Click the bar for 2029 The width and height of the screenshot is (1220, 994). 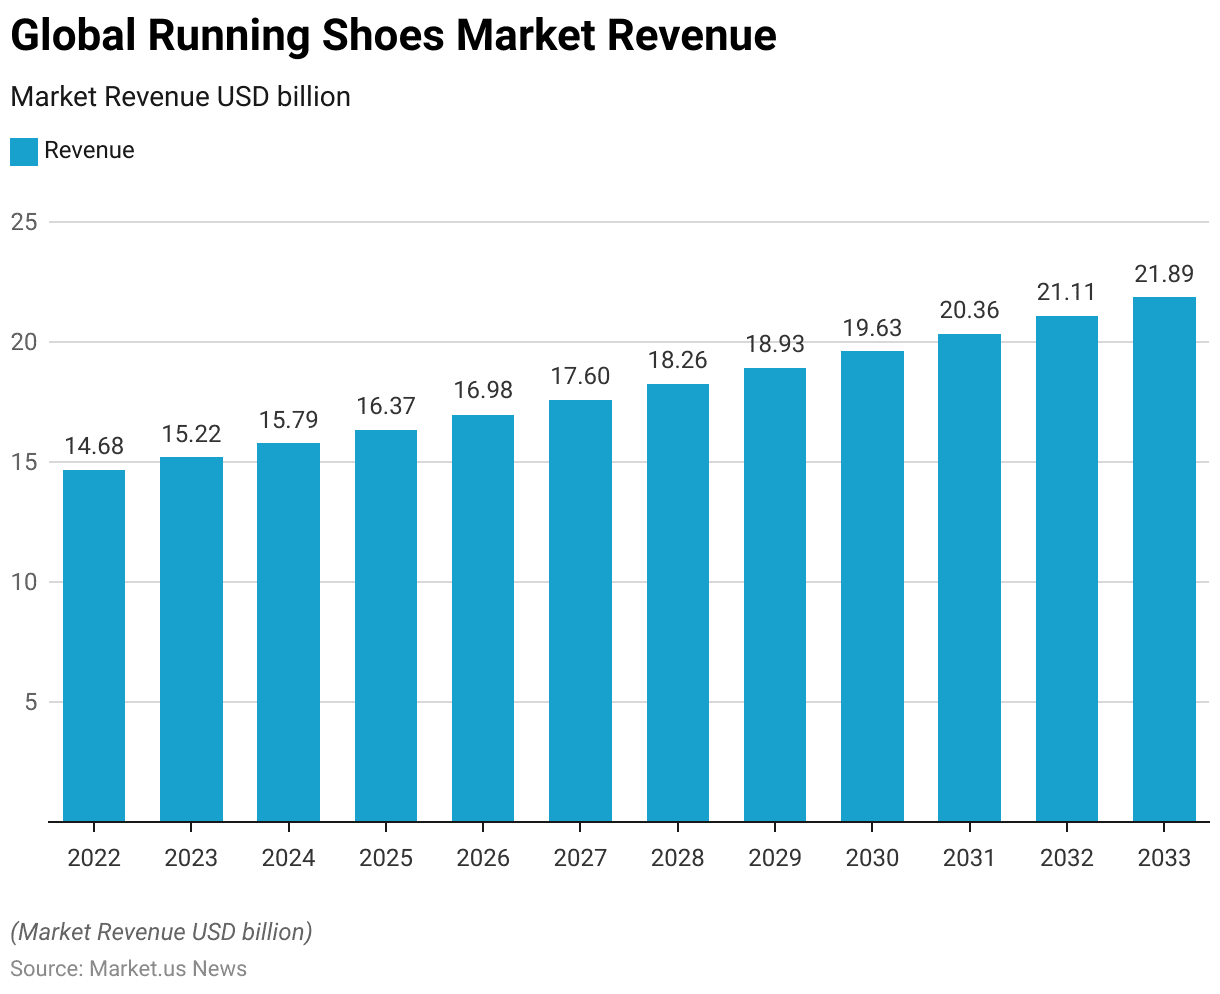pyautogui.click(x=775, y=595)
